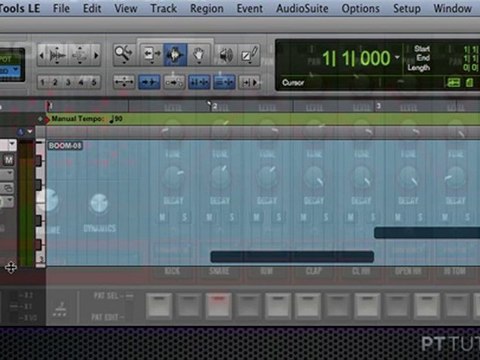Screen dimensions: 480x360
Task: Click the knob above DECAY in SNARE column
Action: [x=220, y=176]
